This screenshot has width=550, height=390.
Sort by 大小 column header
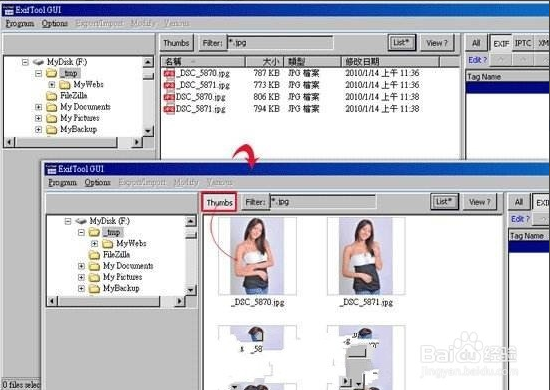(264, 62)
